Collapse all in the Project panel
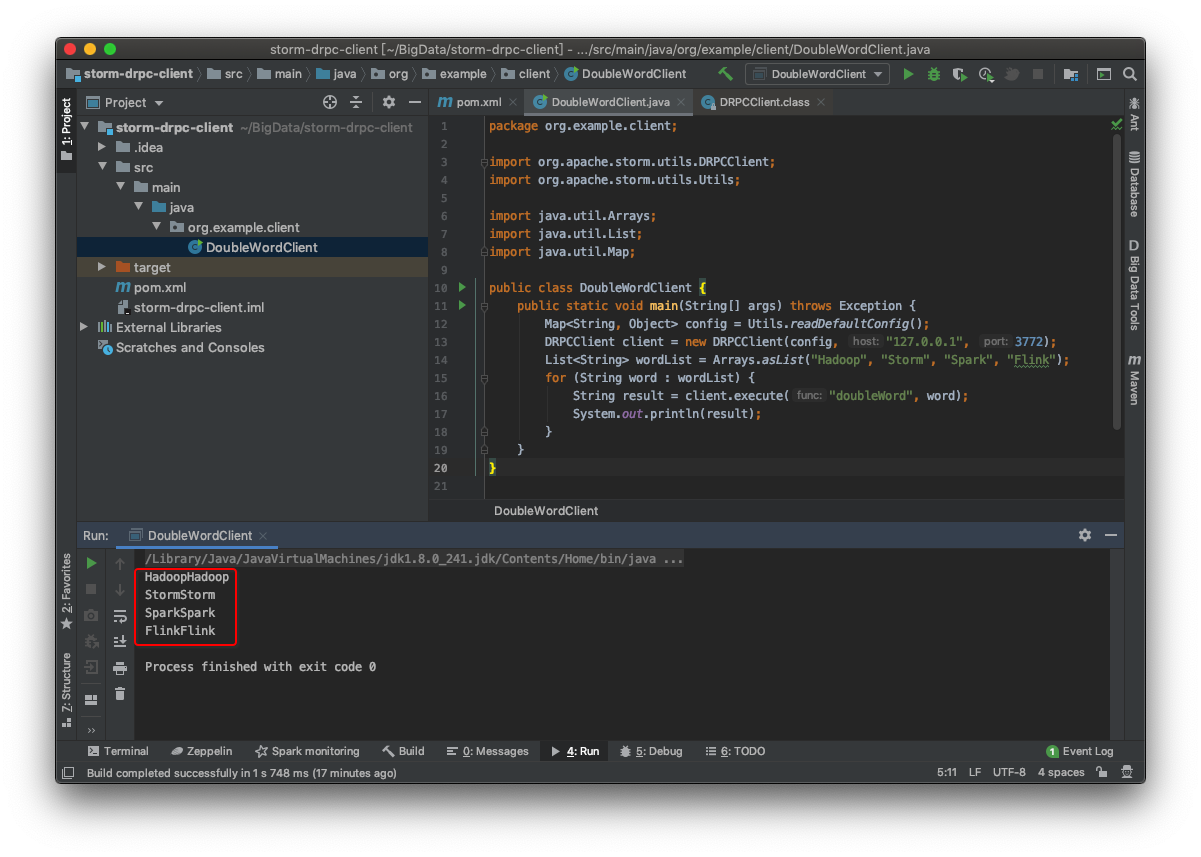This screenshot has height=857, width=1201. 356,102
